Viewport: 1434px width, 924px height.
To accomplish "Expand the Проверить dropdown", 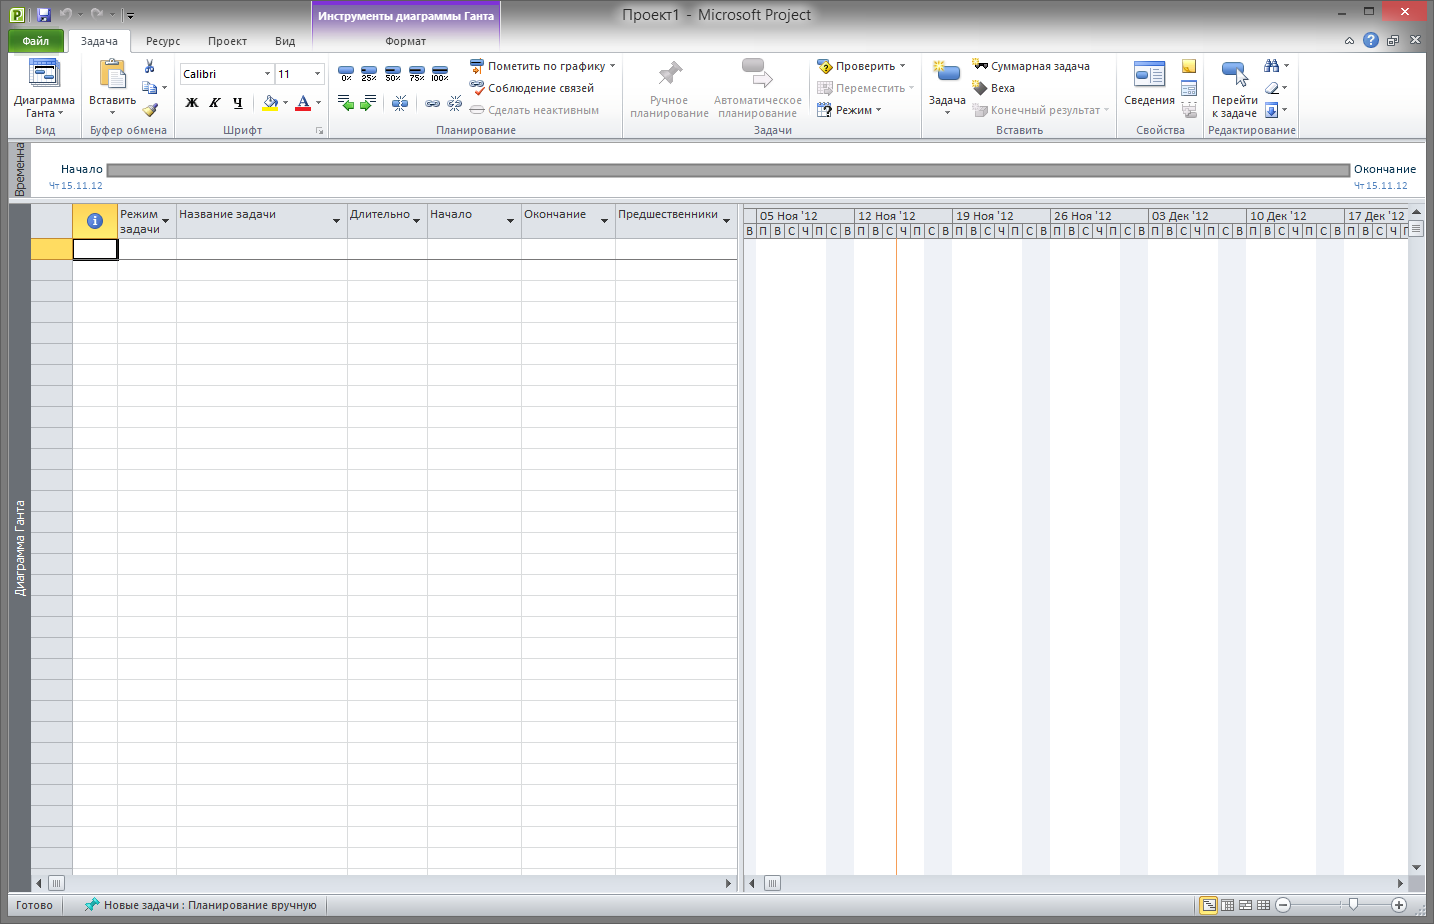I will coord(902,66).
